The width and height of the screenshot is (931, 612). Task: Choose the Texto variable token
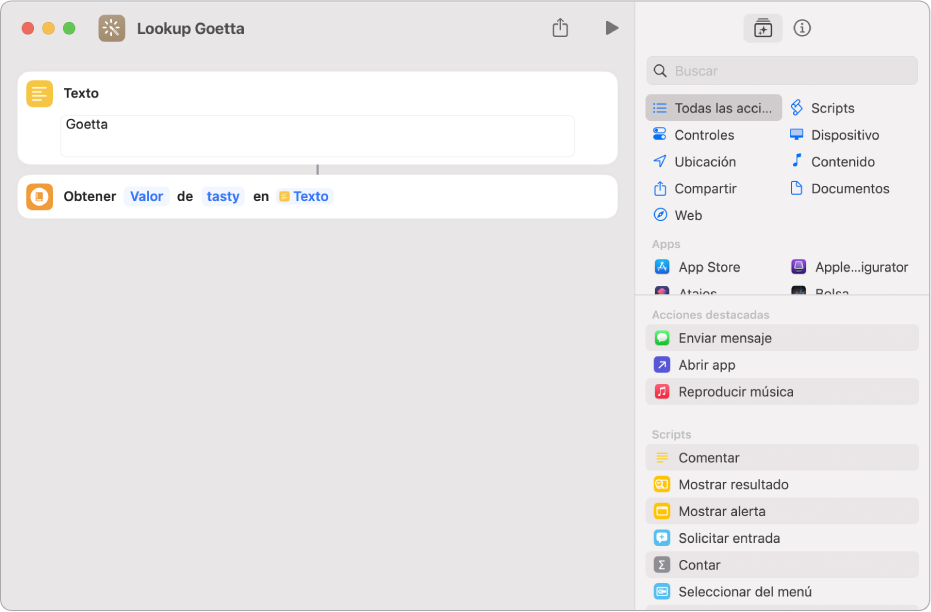pyautogui.click(x=305, y=197)
